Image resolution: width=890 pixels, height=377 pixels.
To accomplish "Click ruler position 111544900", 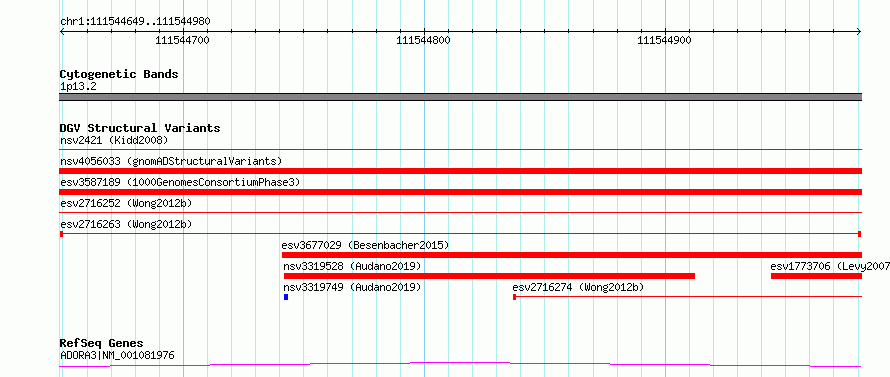I will [665, 41].
